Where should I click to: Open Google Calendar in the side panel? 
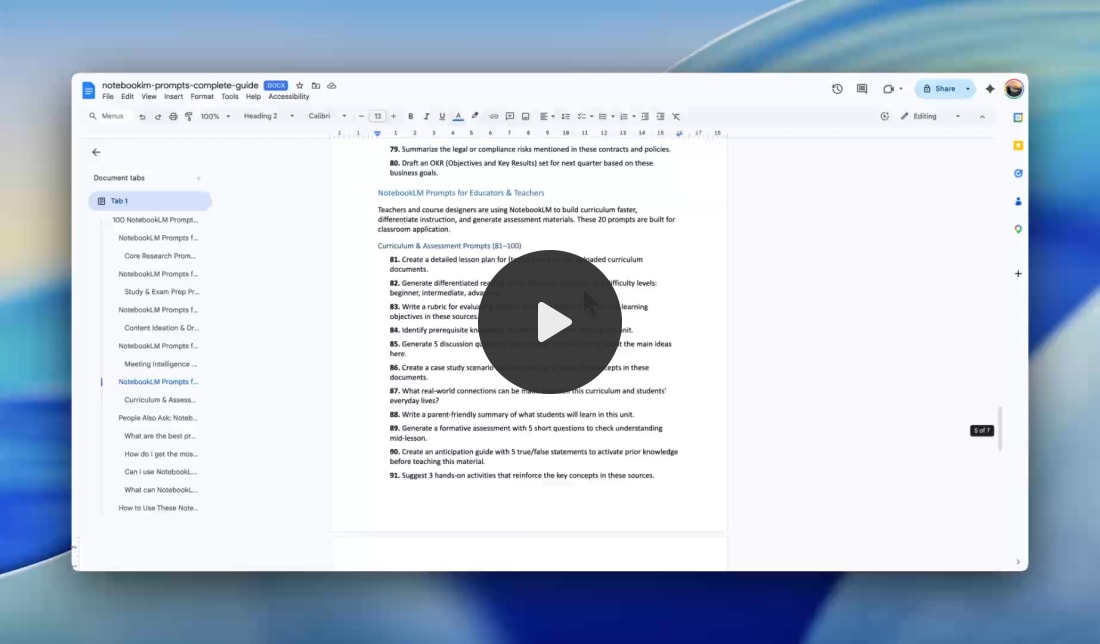1018,118
